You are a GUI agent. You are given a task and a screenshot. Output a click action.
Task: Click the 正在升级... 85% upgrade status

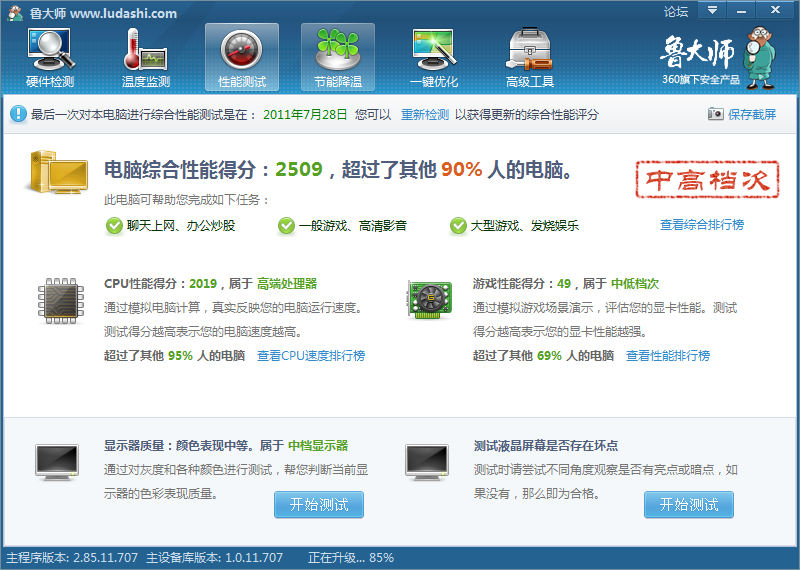click(x=351, y=558)
